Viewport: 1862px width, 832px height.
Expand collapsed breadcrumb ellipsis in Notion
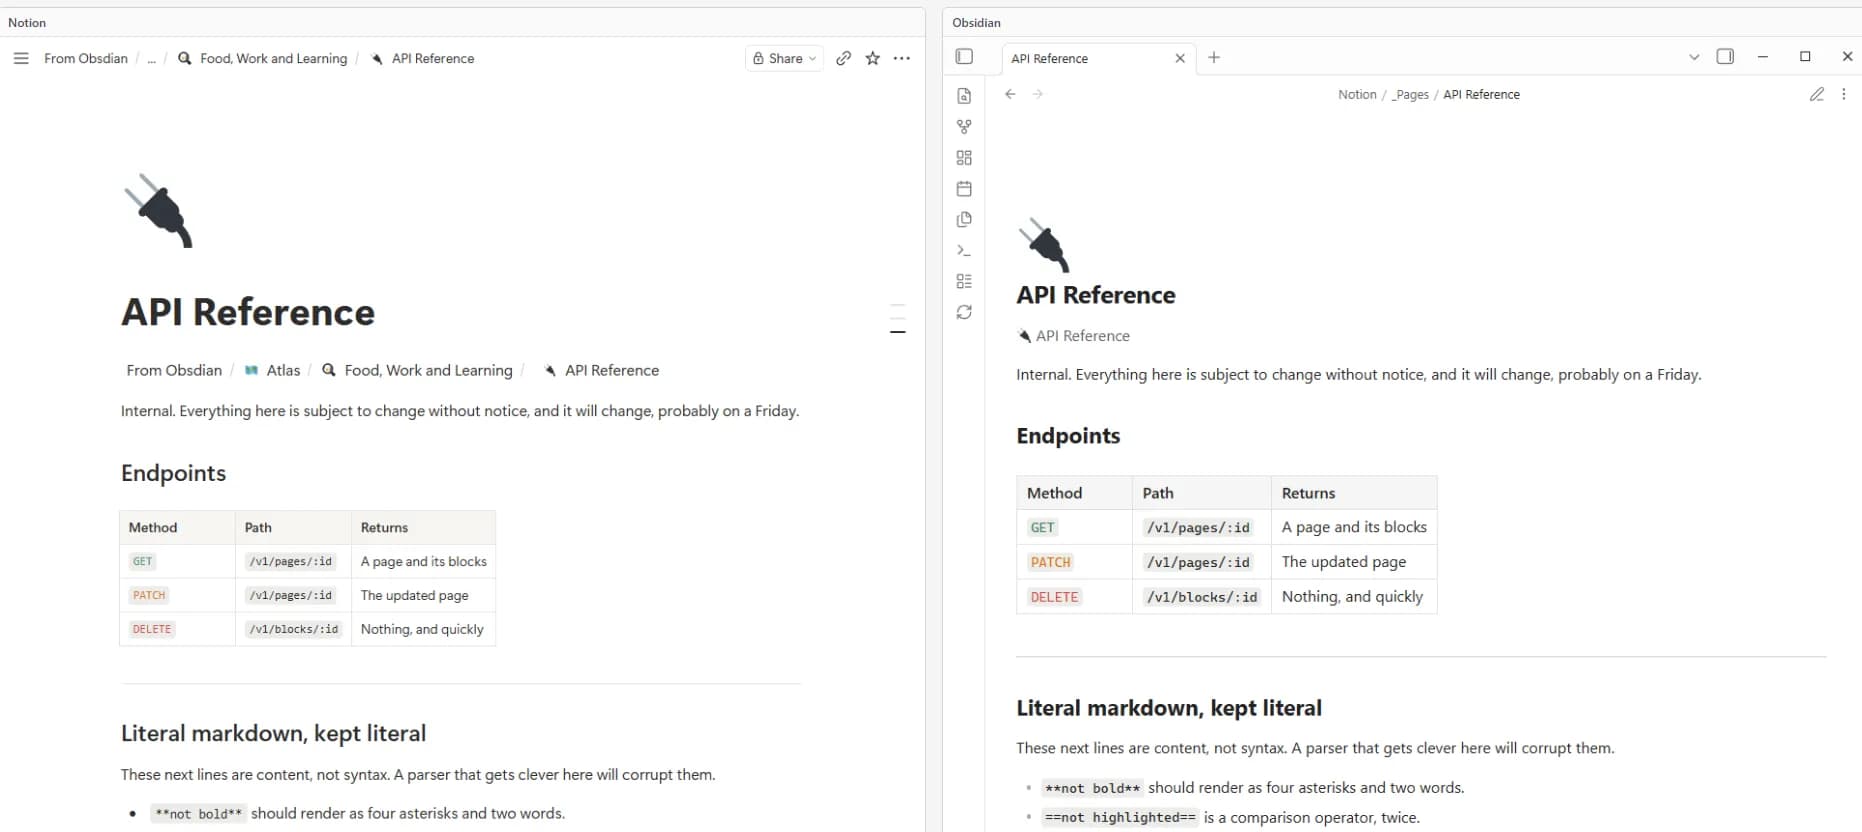(151, 59)
